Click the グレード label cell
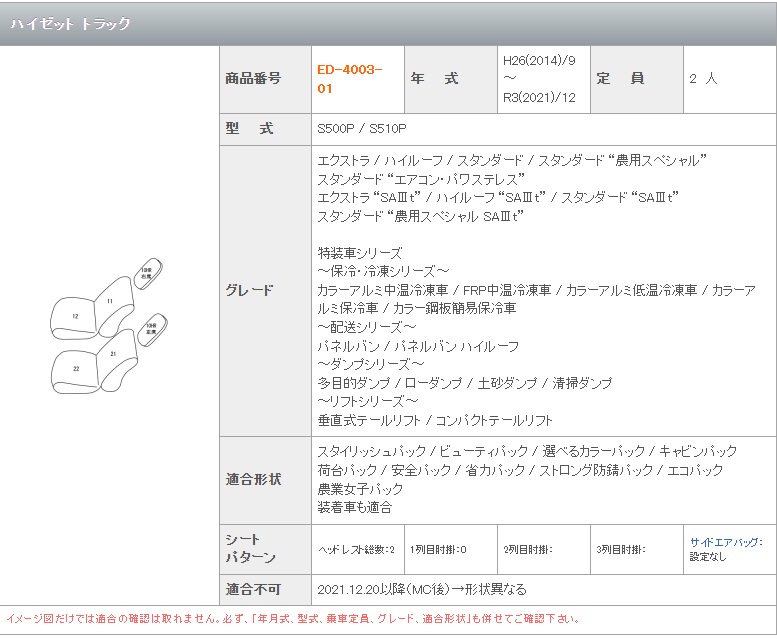 [266, 291]
